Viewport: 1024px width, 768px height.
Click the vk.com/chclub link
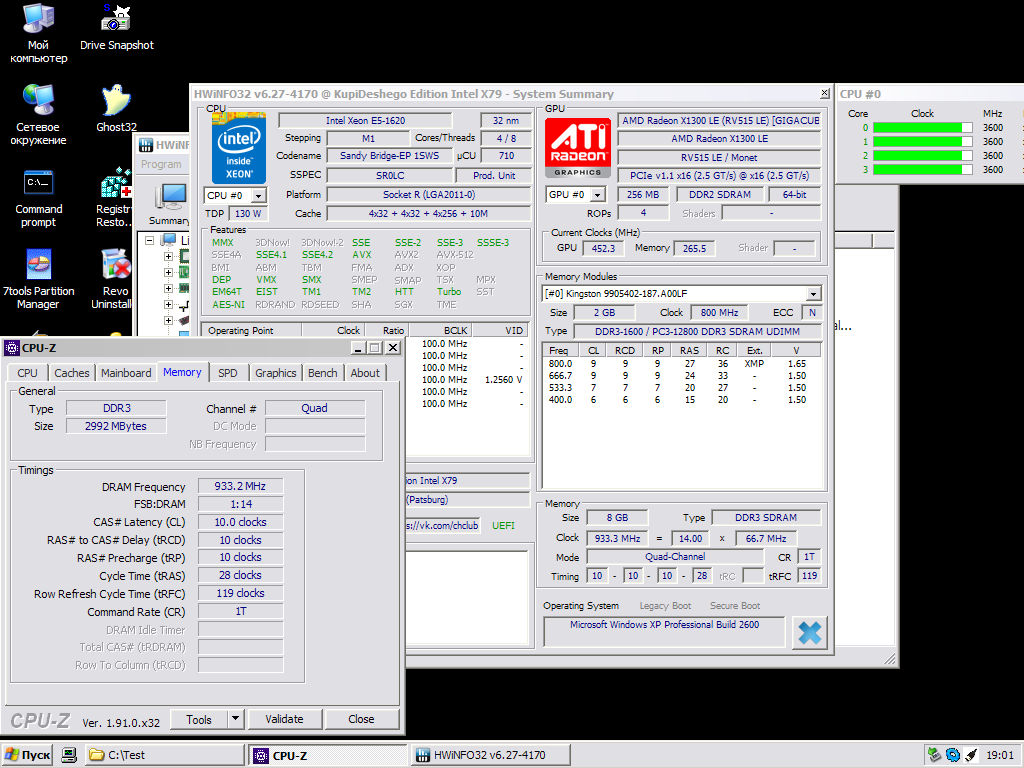[443, 525]
